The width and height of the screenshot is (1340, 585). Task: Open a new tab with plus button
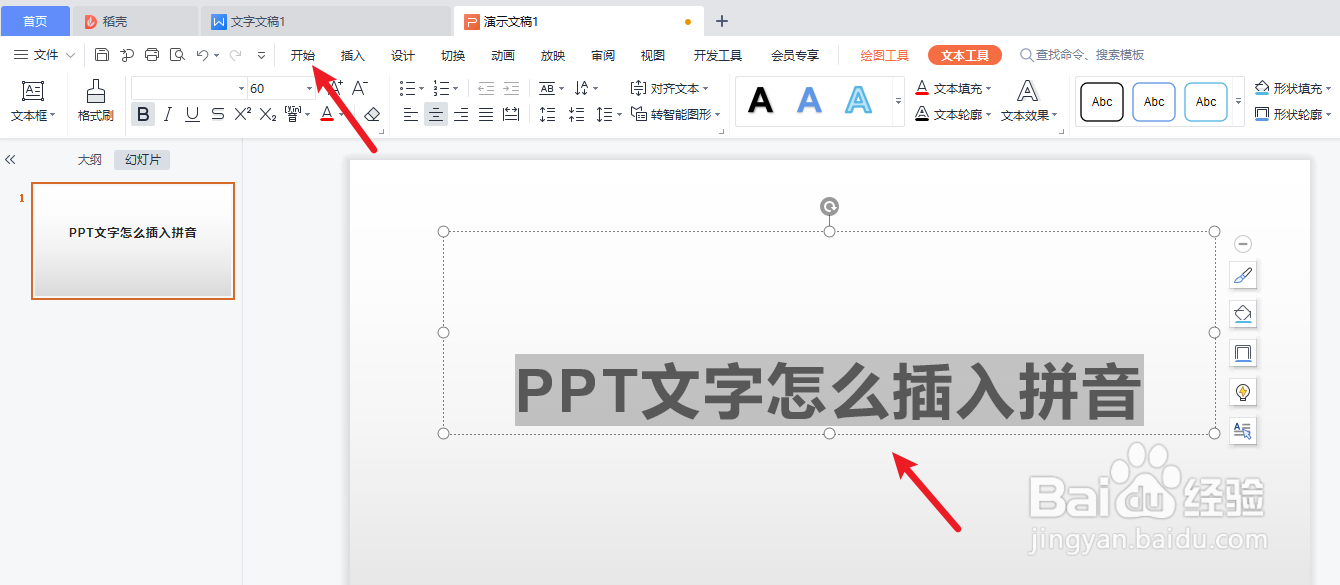point(722,21)
